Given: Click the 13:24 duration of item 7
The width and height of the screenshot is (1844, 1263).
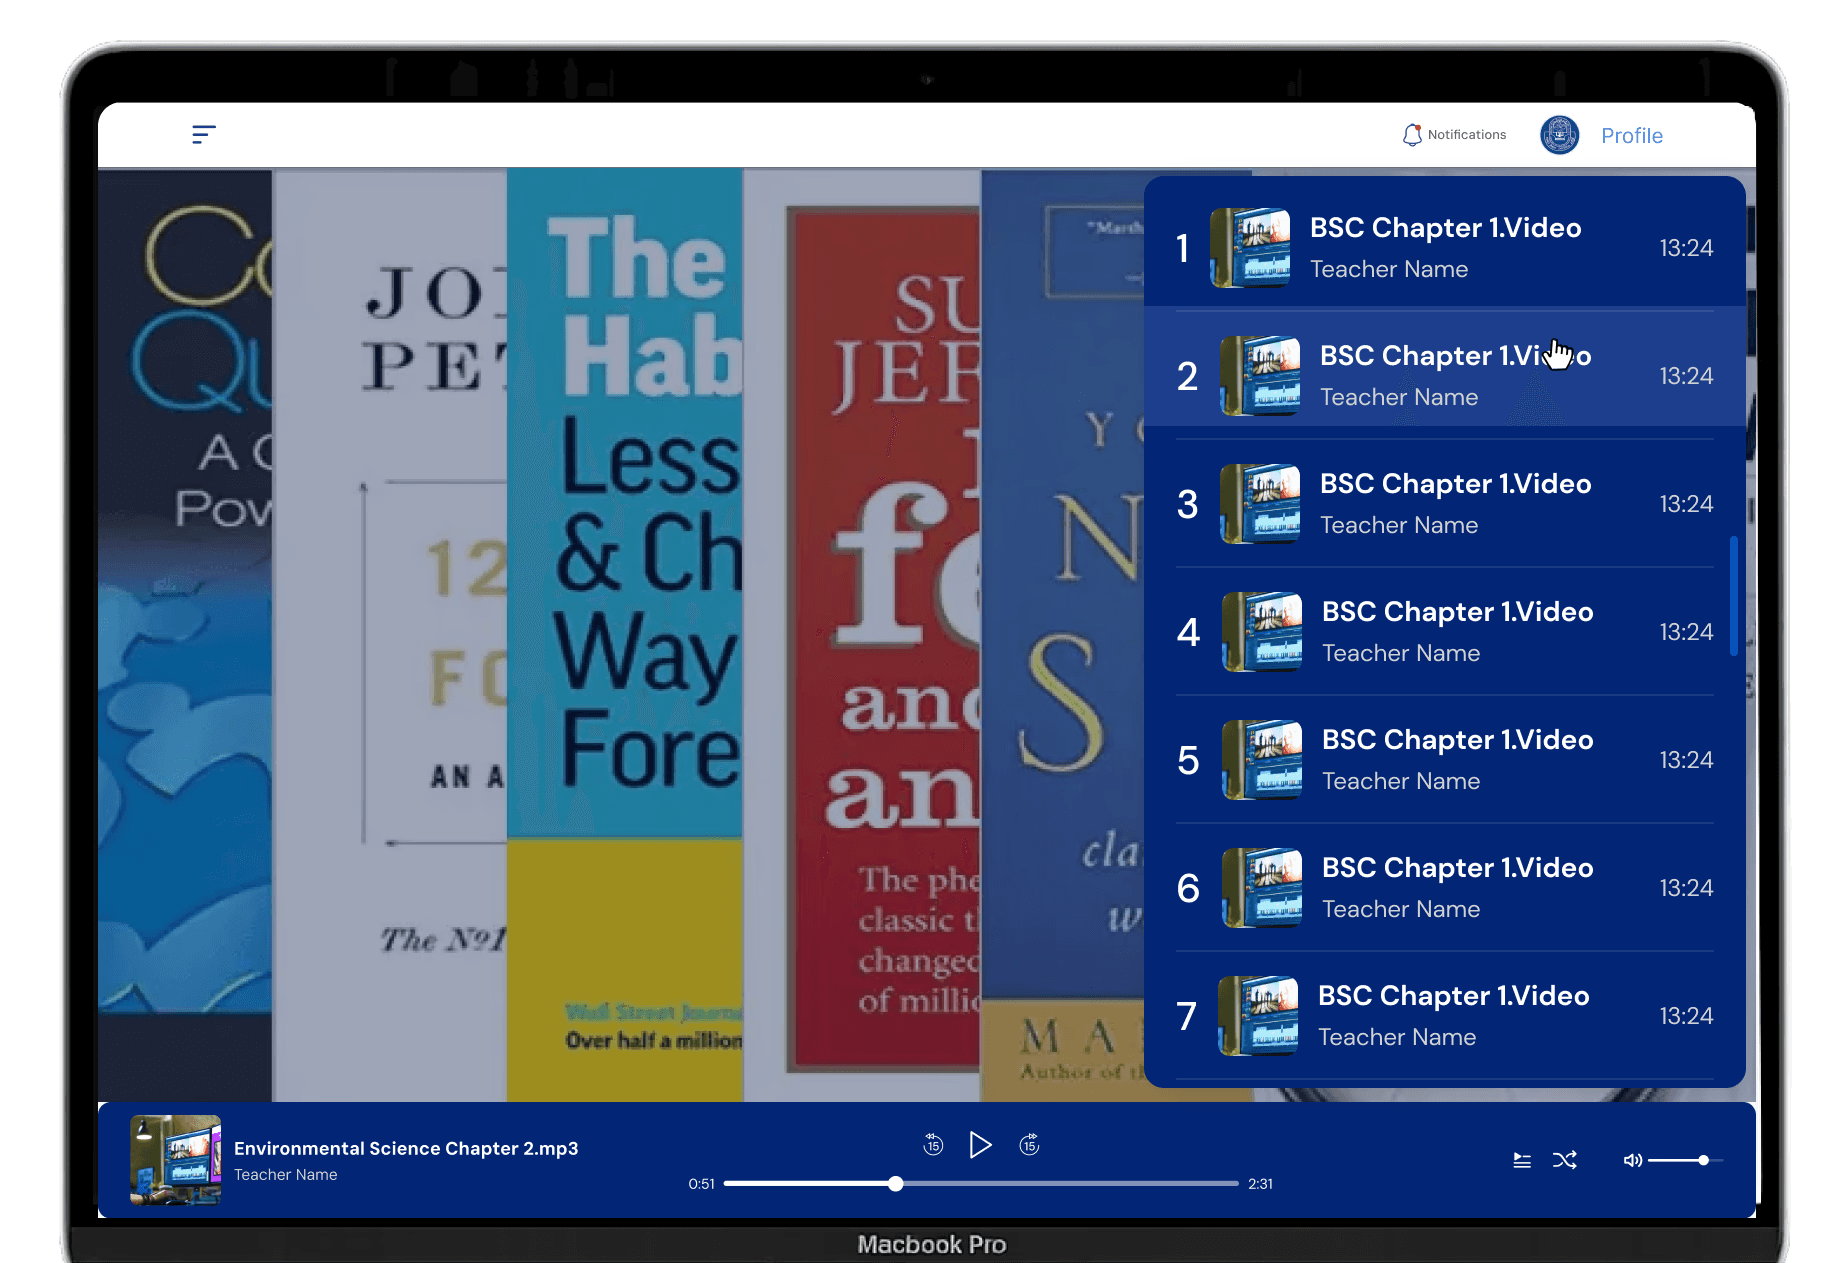Looking at the screenshot, I should pos(1687,1016).
